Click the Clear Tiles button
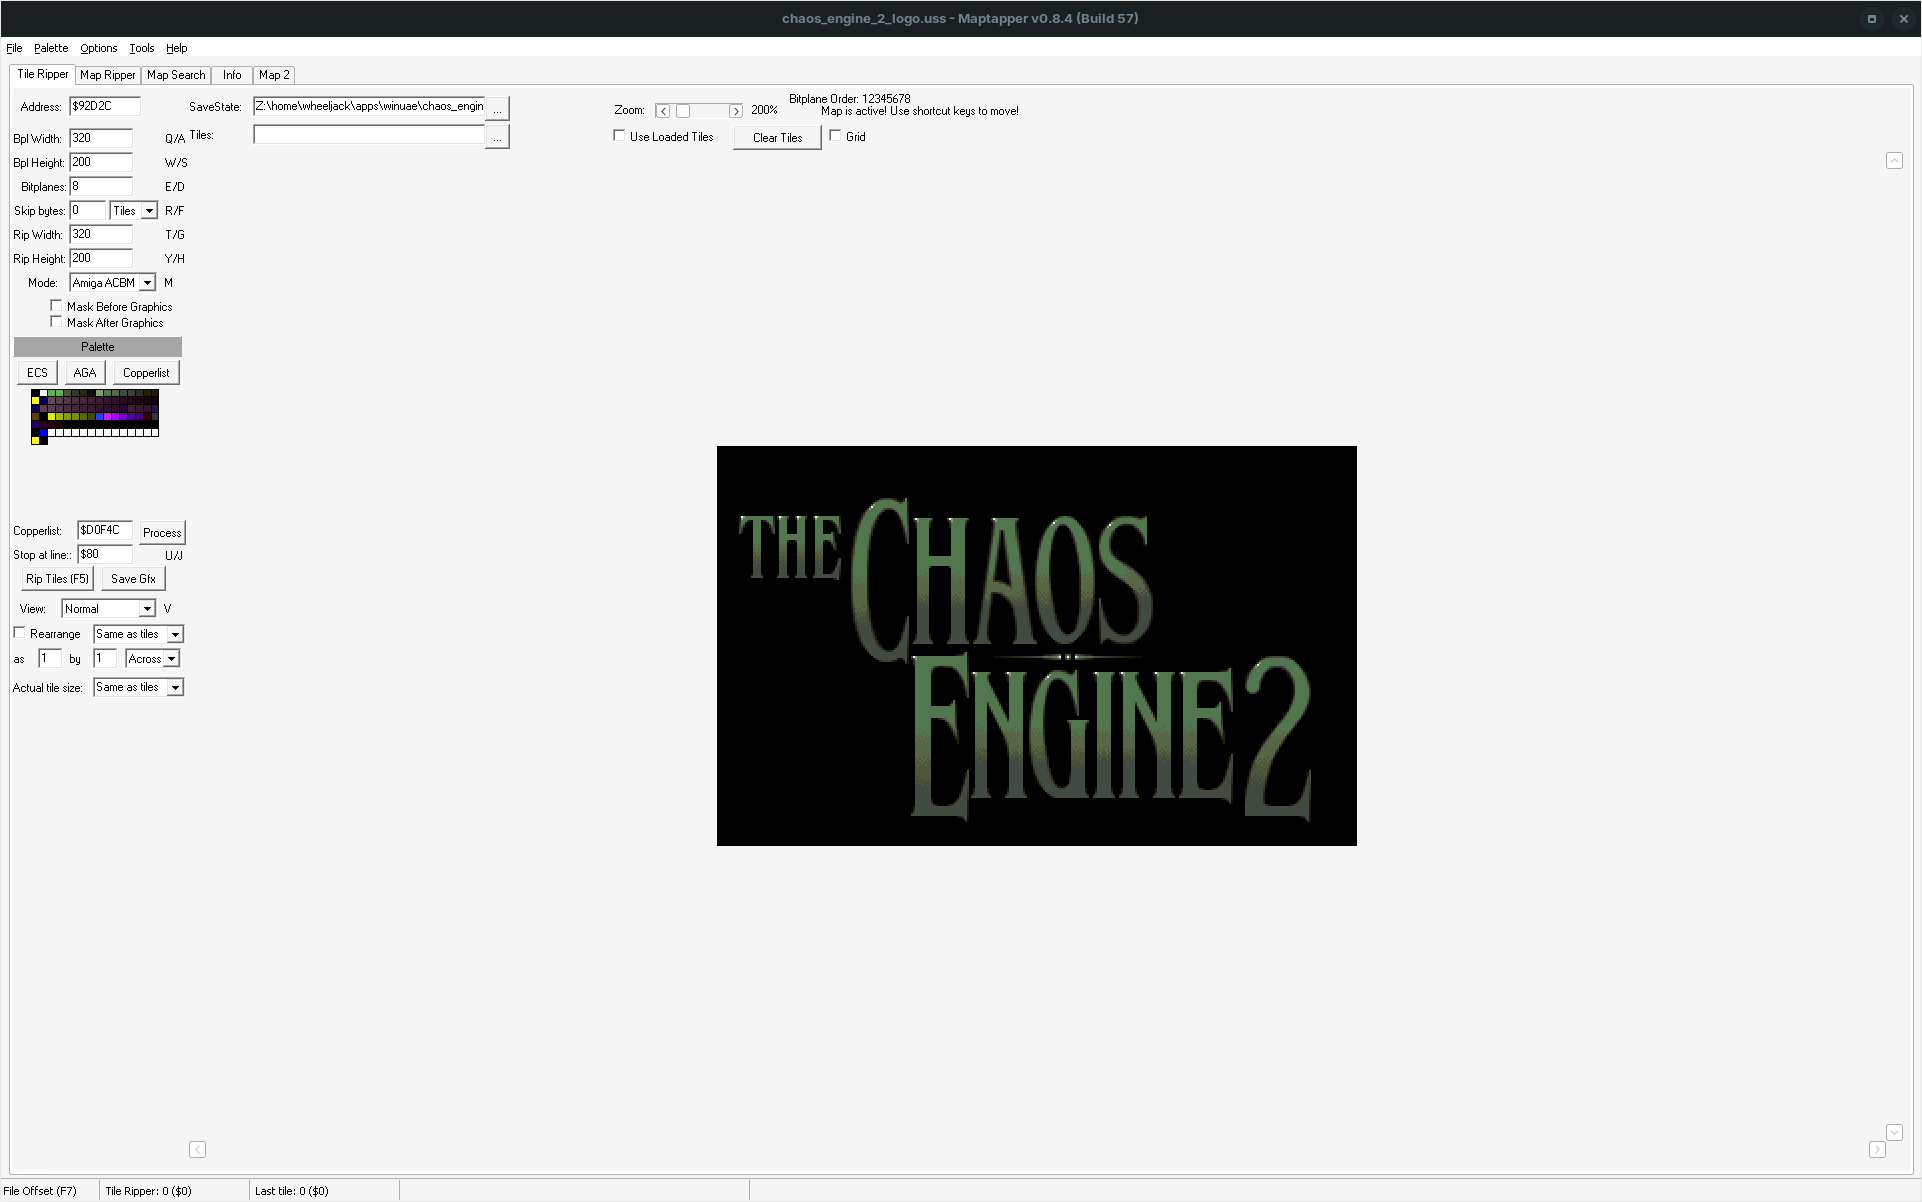 click(x=777, y=138)
